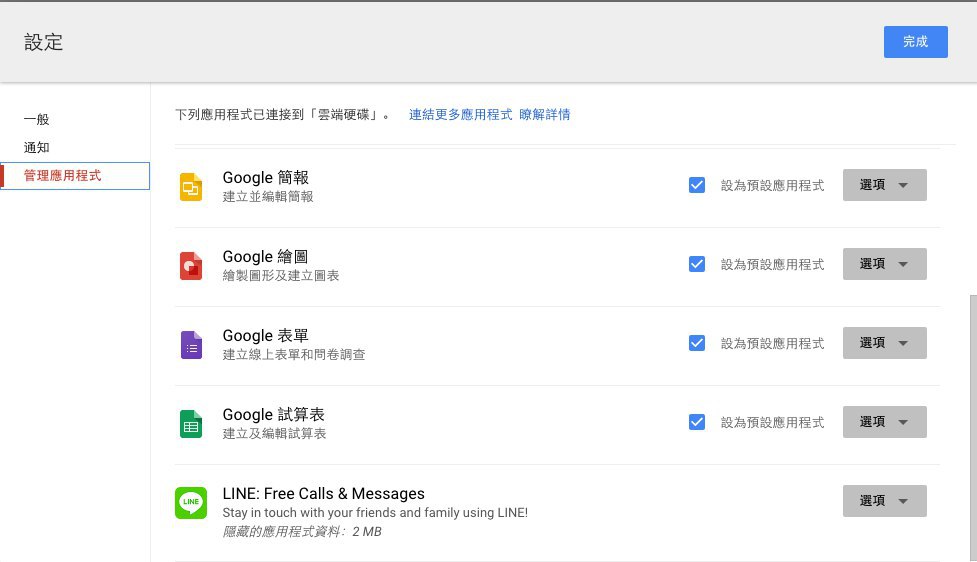Click the Google 簡報 slides icon

[191, 187]
